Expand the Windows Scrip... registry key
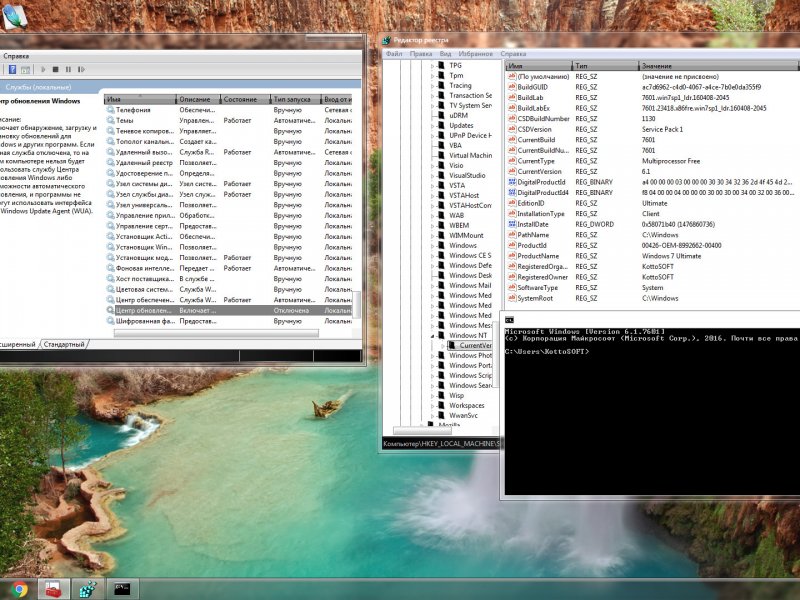800x600 pixels. point(433,376)
